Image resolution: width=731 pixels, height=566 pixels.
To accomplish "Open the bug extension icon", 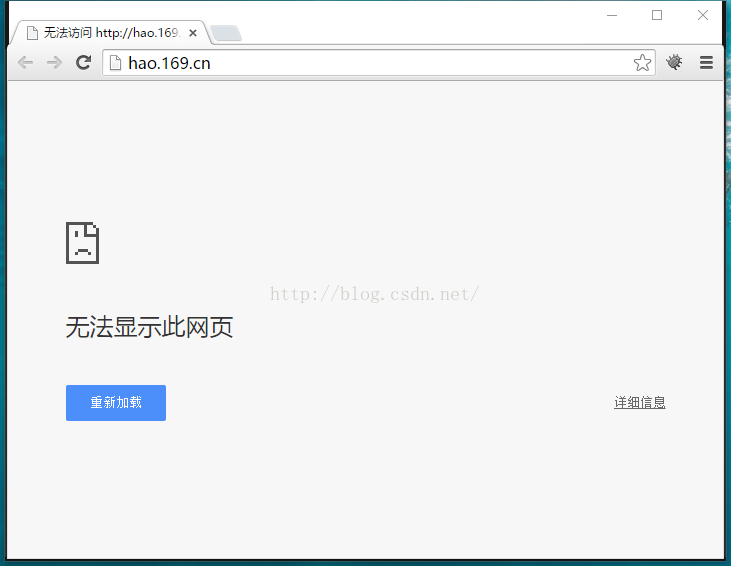I will click(x=674, y=62).
